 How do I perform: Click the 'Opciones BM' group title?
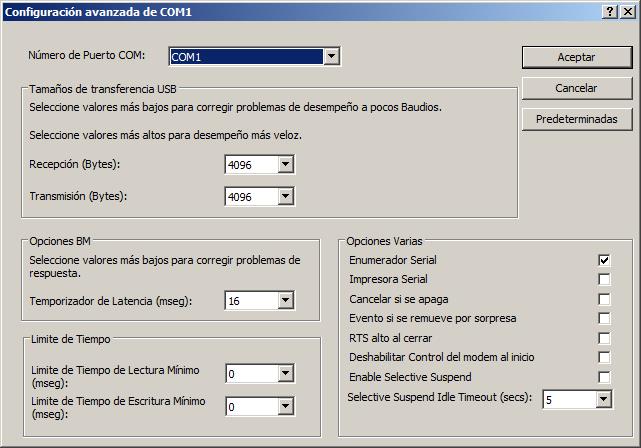60,241
